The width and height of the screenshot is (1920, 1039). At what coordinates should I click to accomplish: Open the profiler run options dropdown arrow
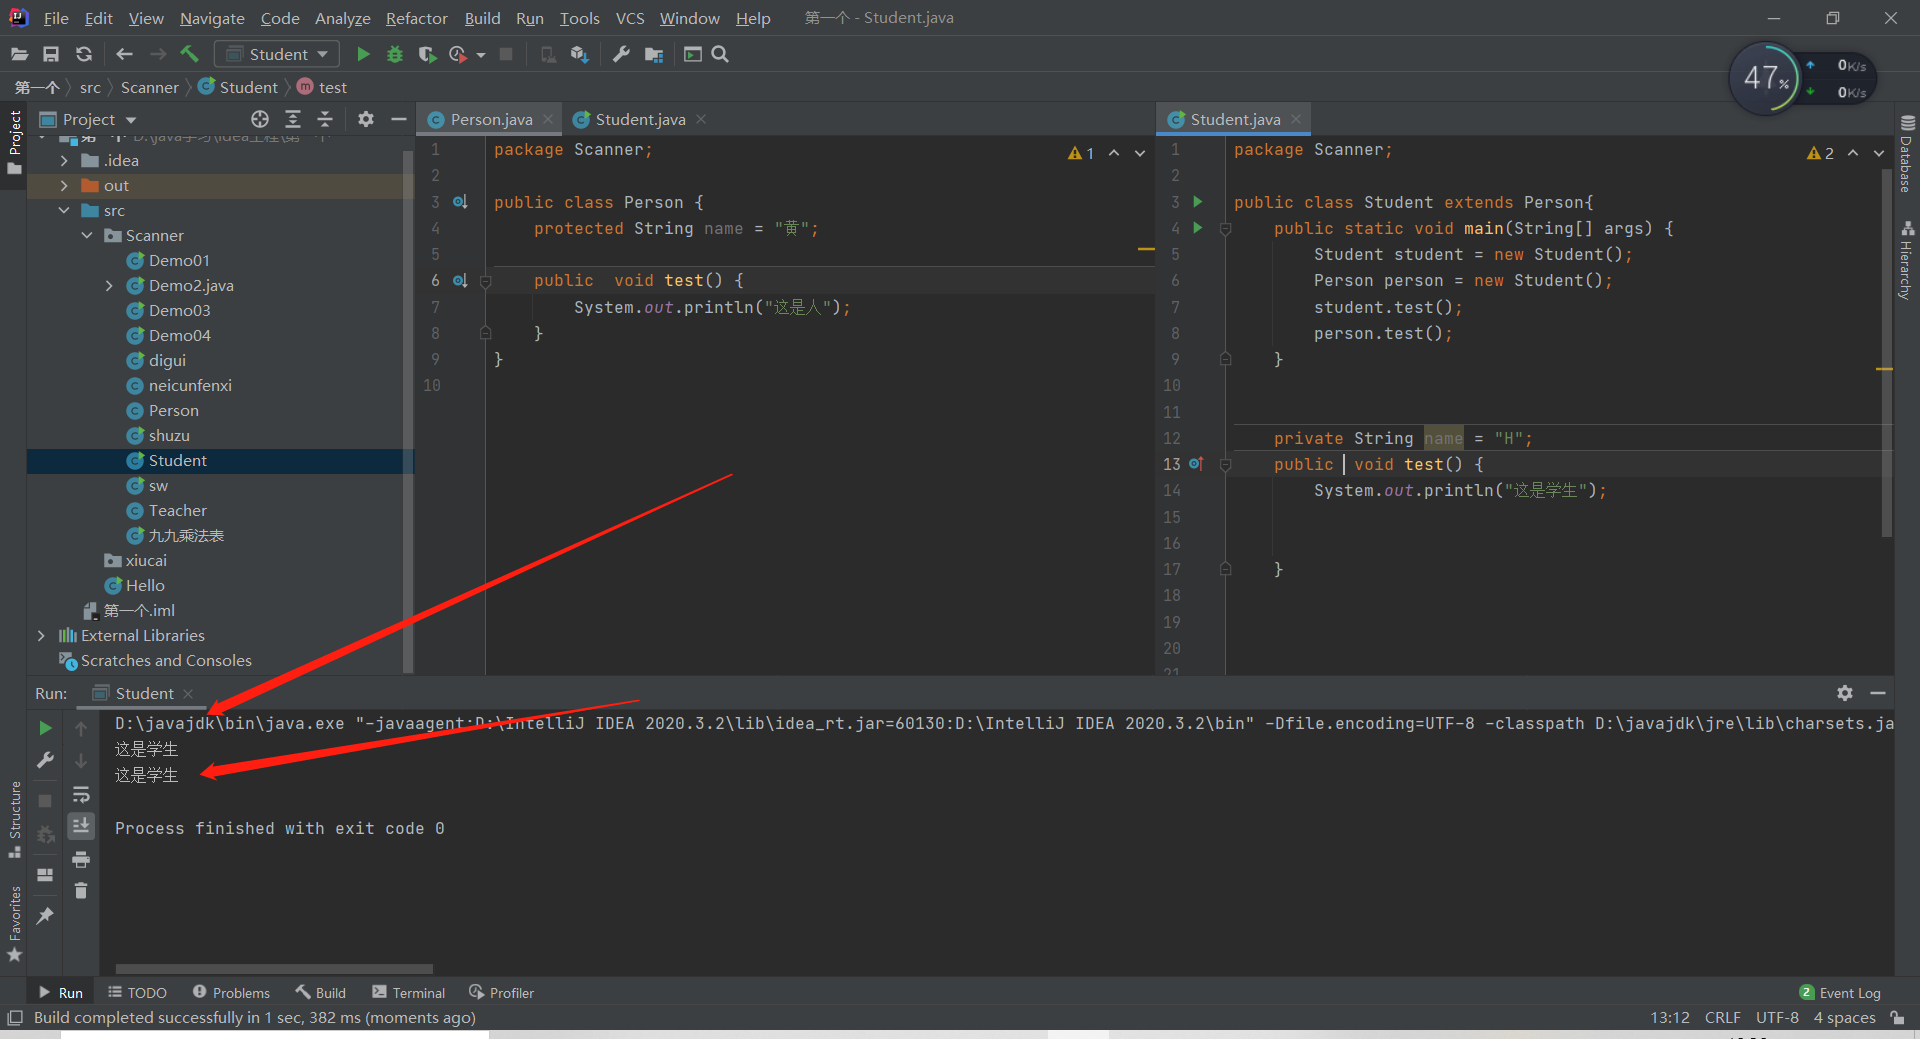click(x=480, y=54)
